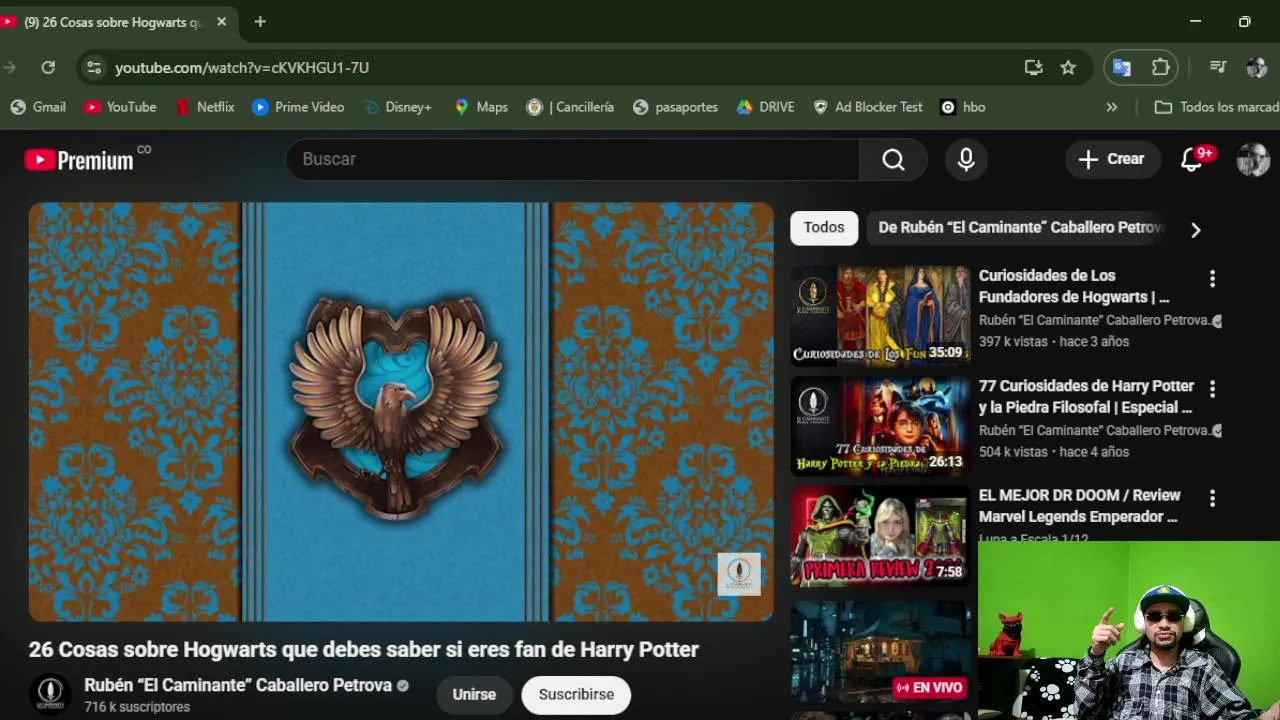Open the Netflix bookmark

[205, 107]
